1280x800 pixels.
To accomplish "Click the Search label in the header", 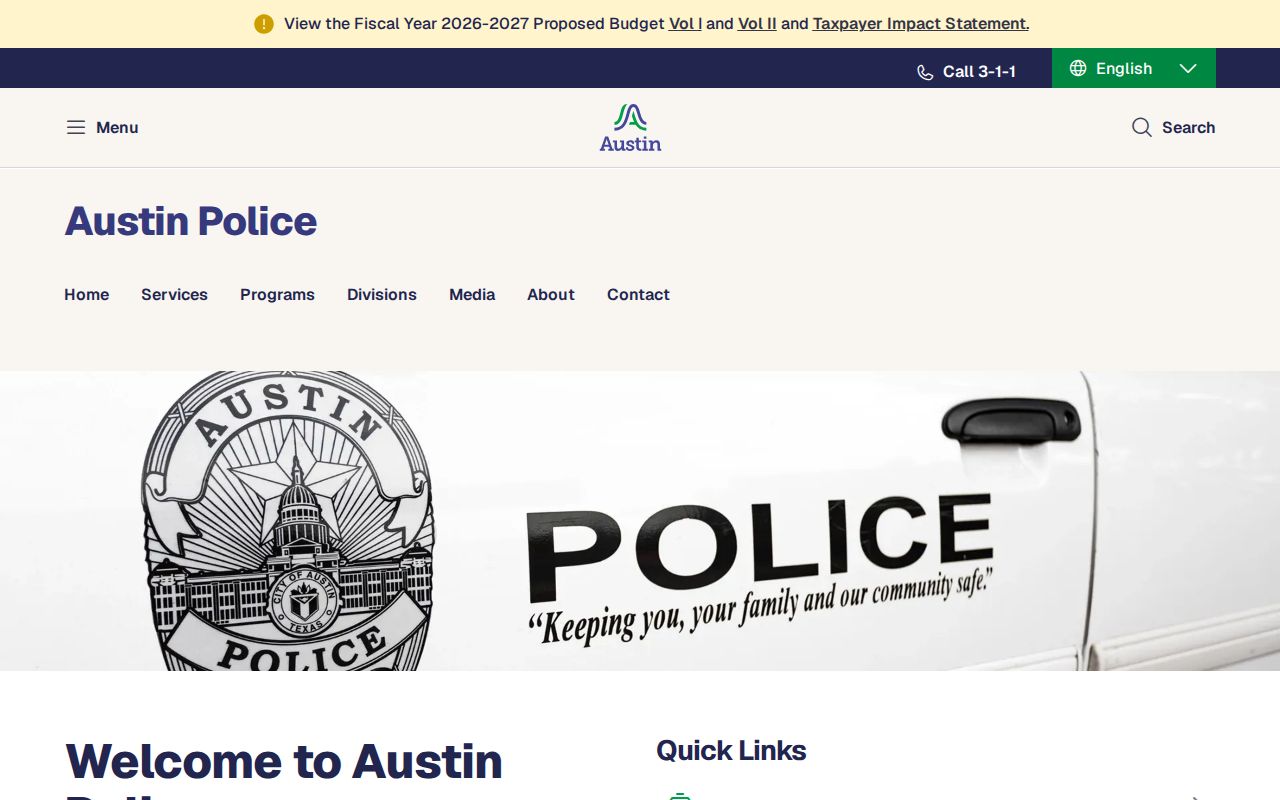I will pyautogui.click(x=1188, y=127).
